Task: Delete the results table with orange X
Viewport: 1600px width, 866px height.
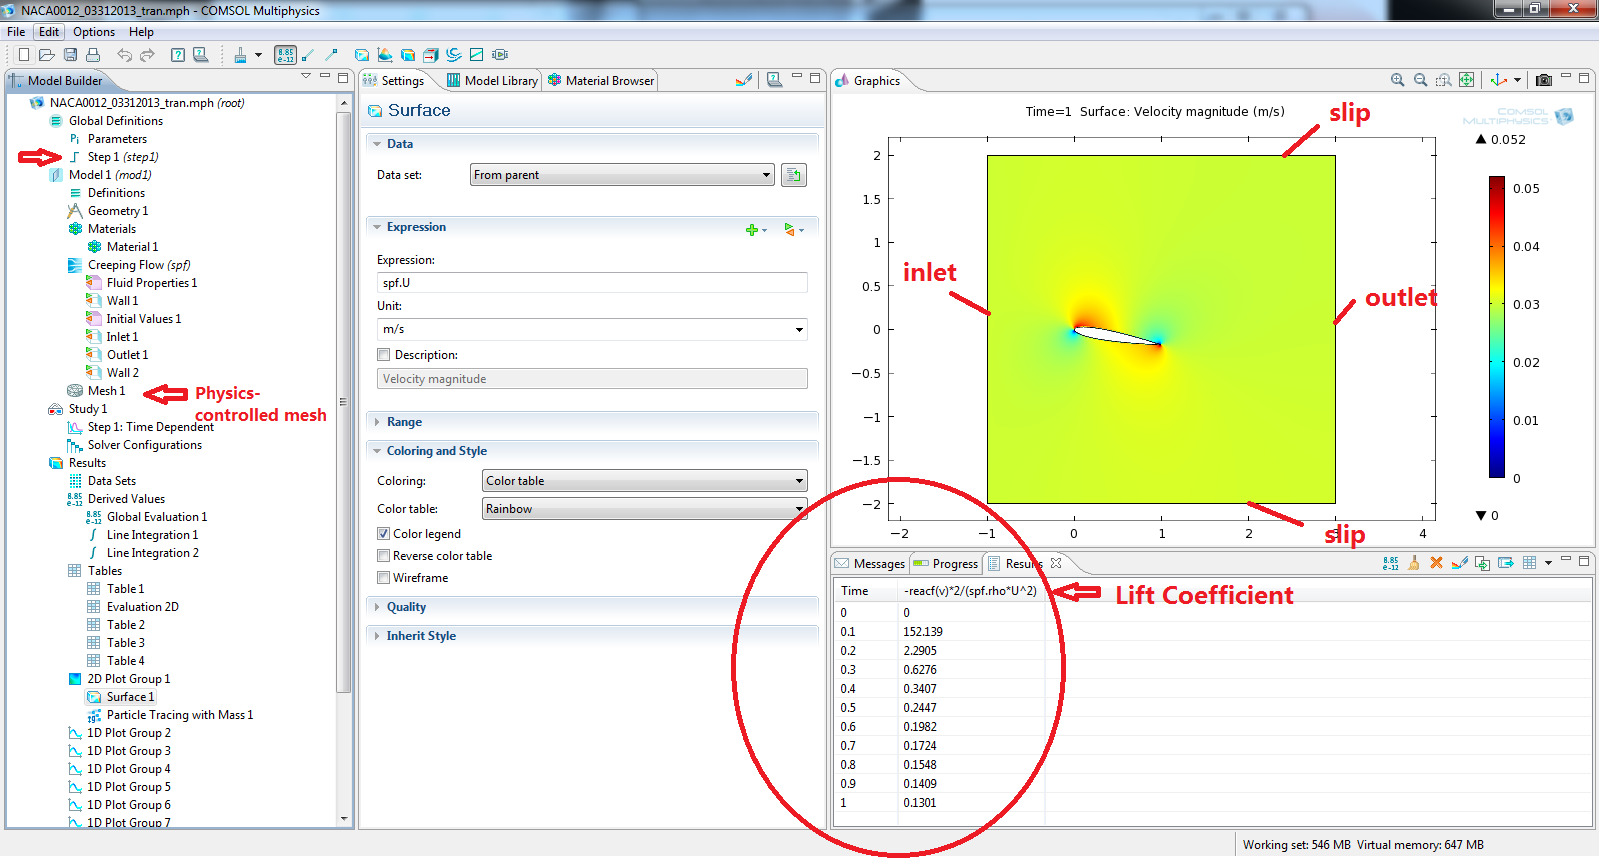Action: tap(1436, 563)
